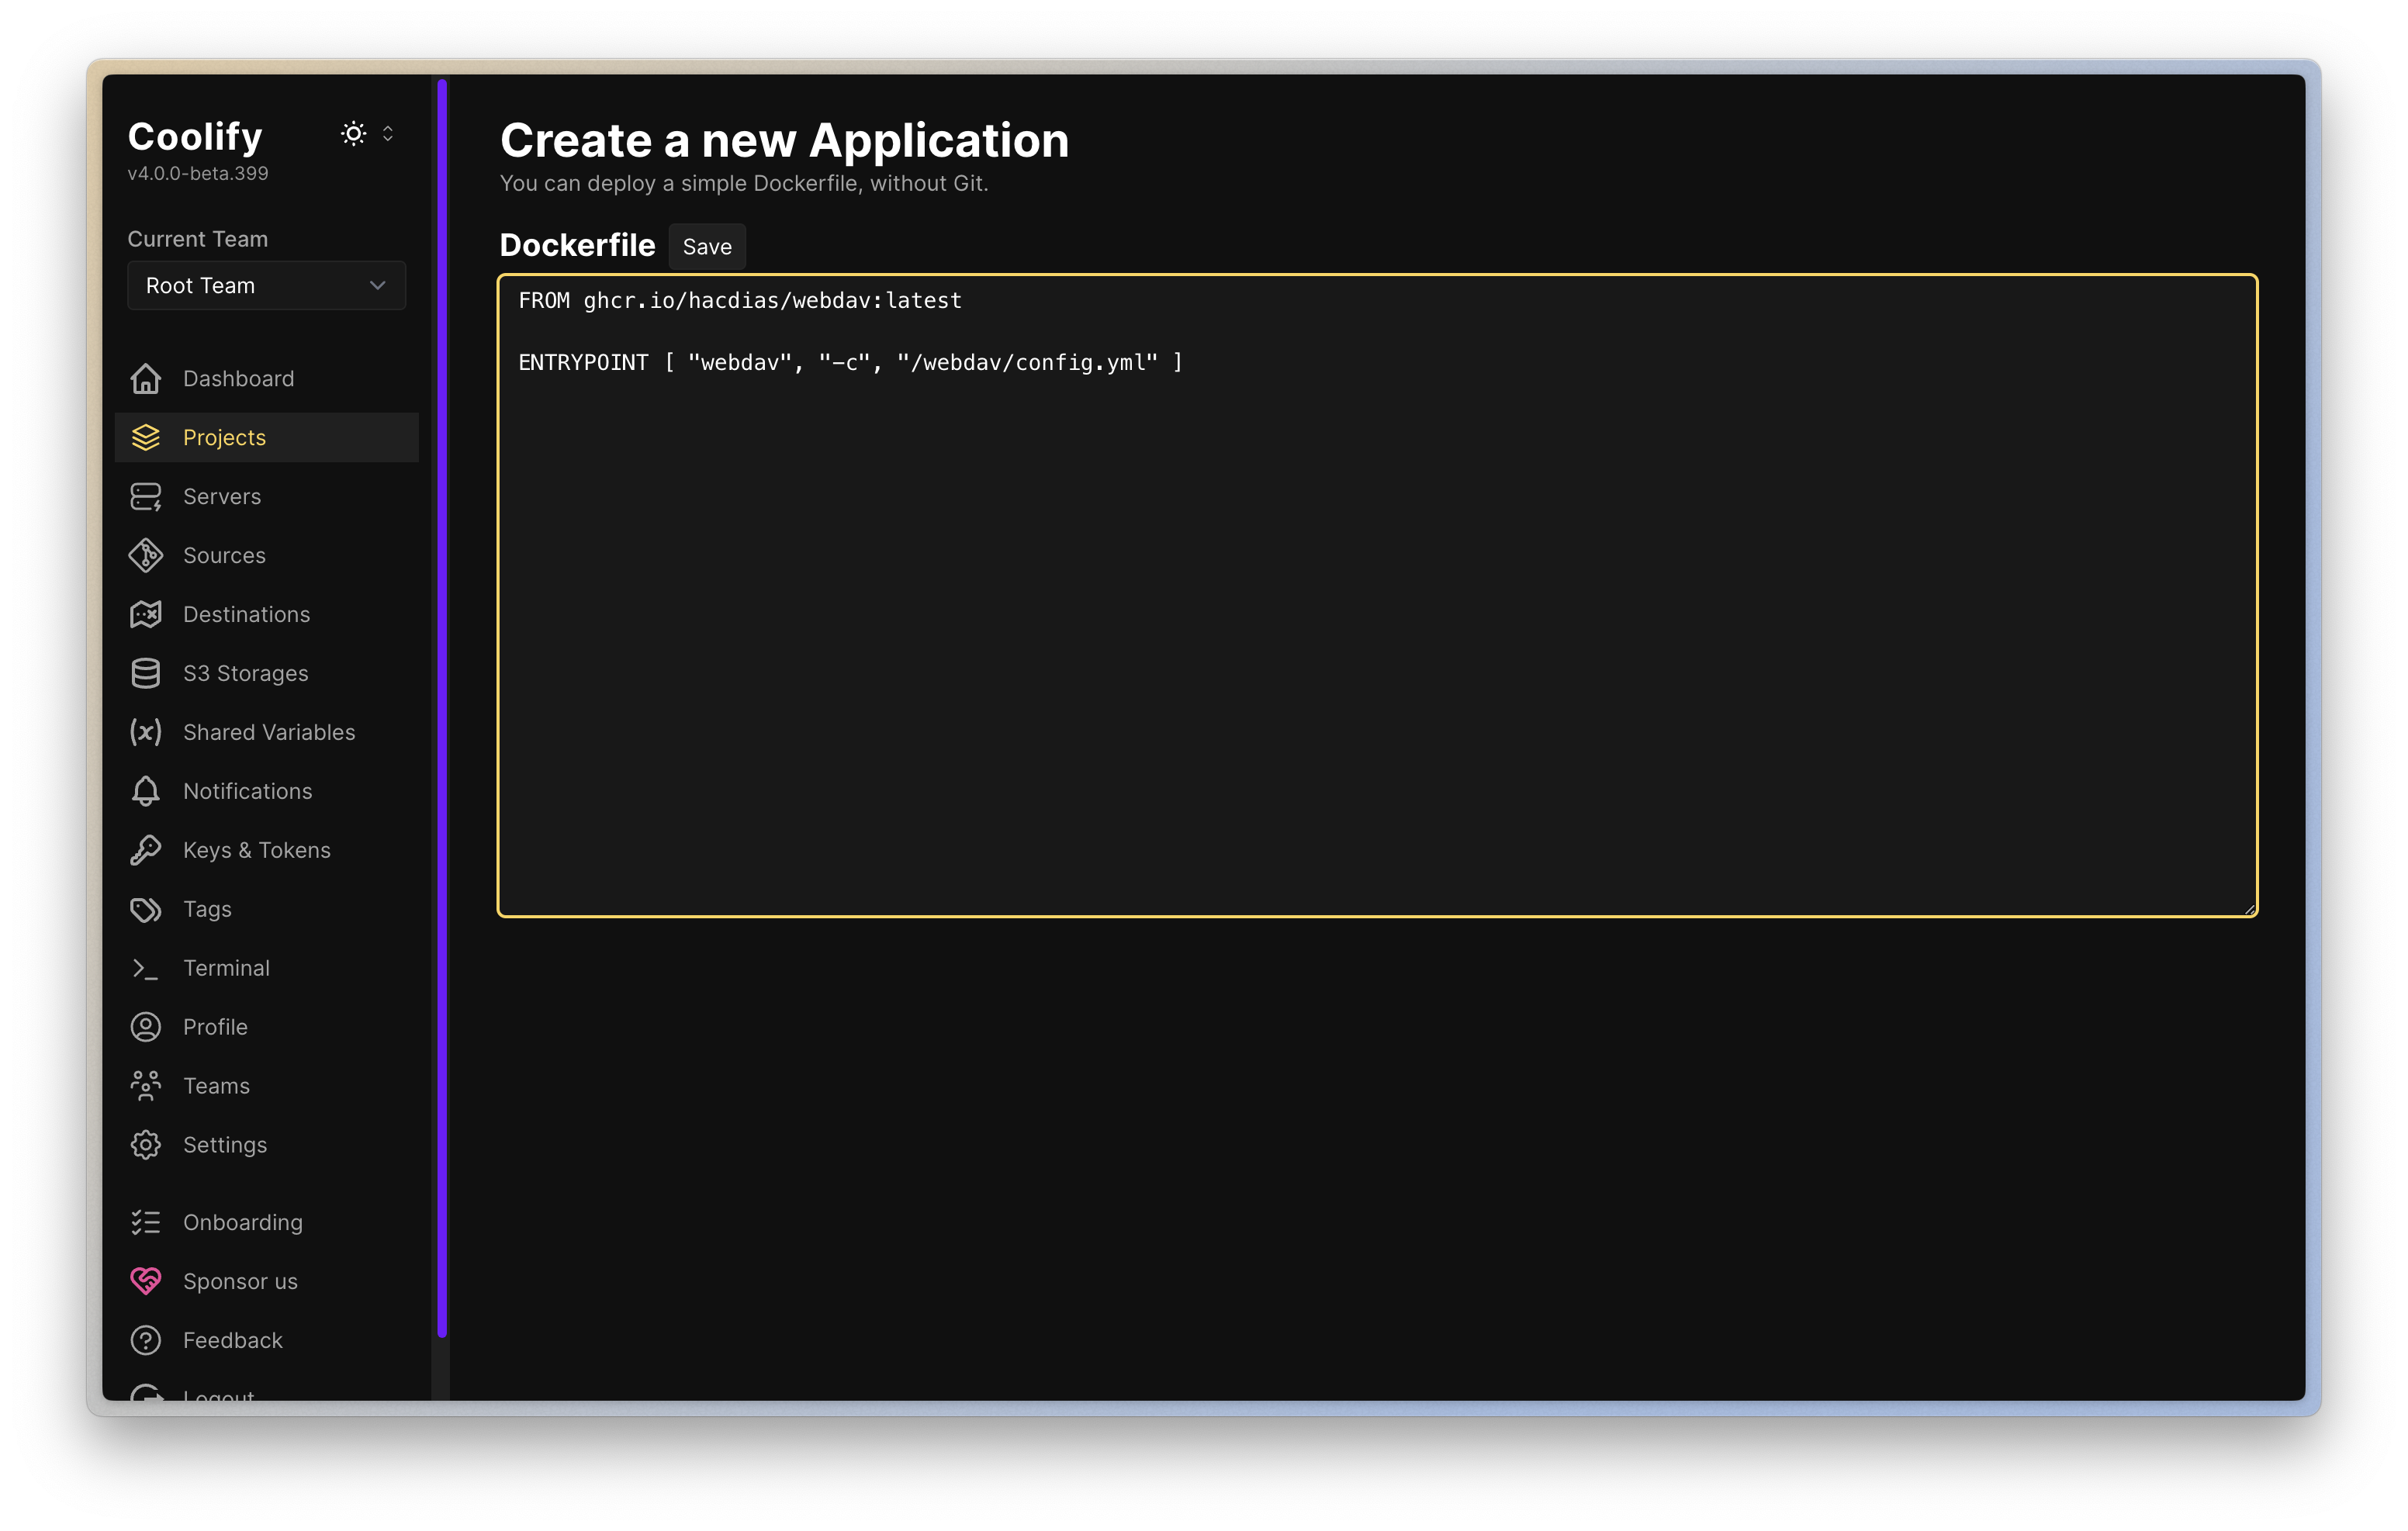Click the Destinations map icon
This screenshot has width=2408, height=1531.
tap(146, 614)
